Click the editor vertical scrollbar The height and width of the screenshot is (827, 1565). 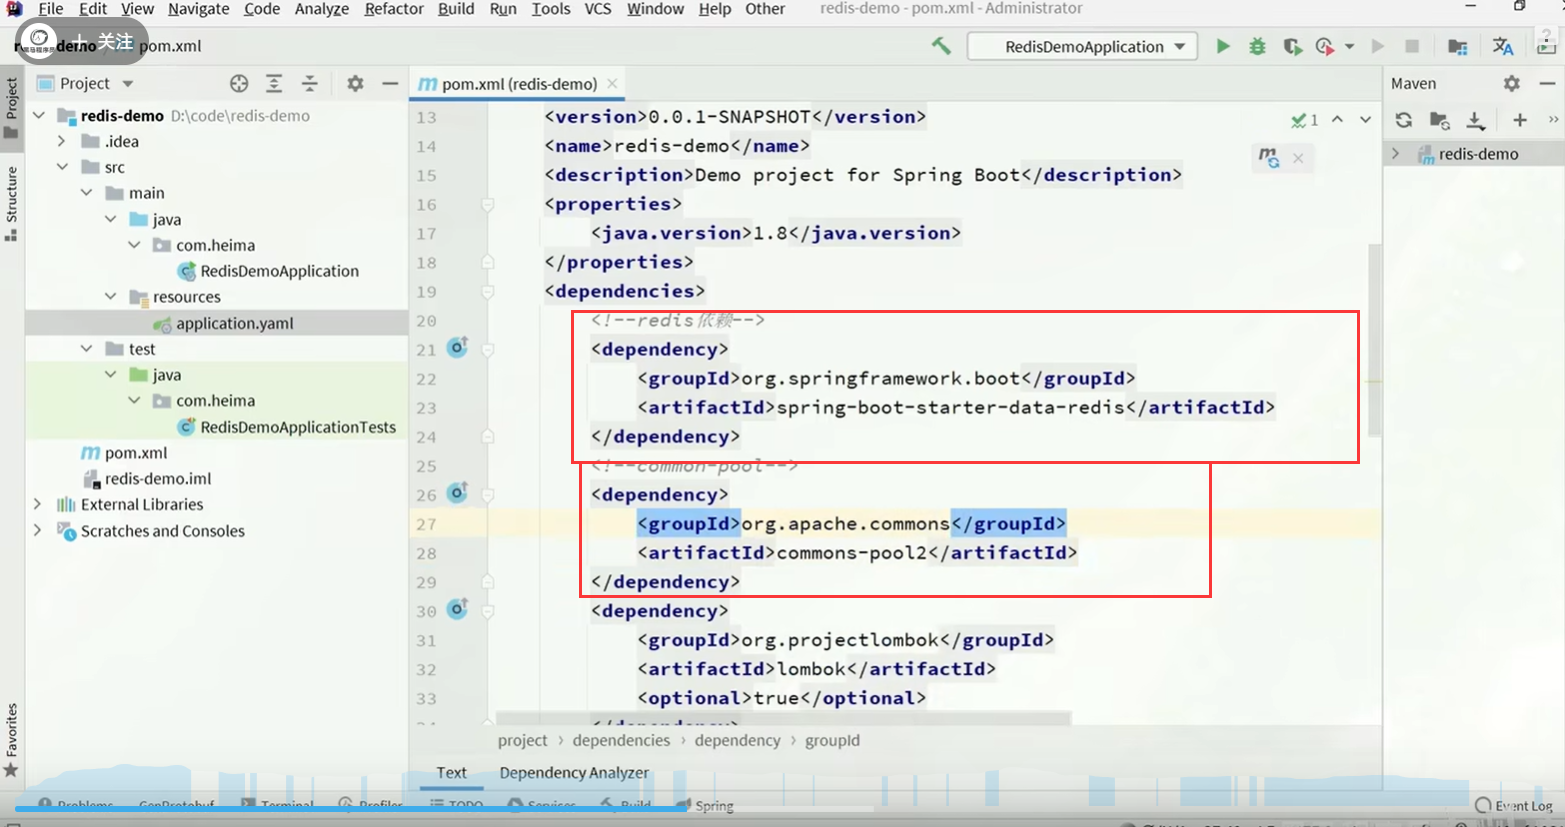point(1375,340)
